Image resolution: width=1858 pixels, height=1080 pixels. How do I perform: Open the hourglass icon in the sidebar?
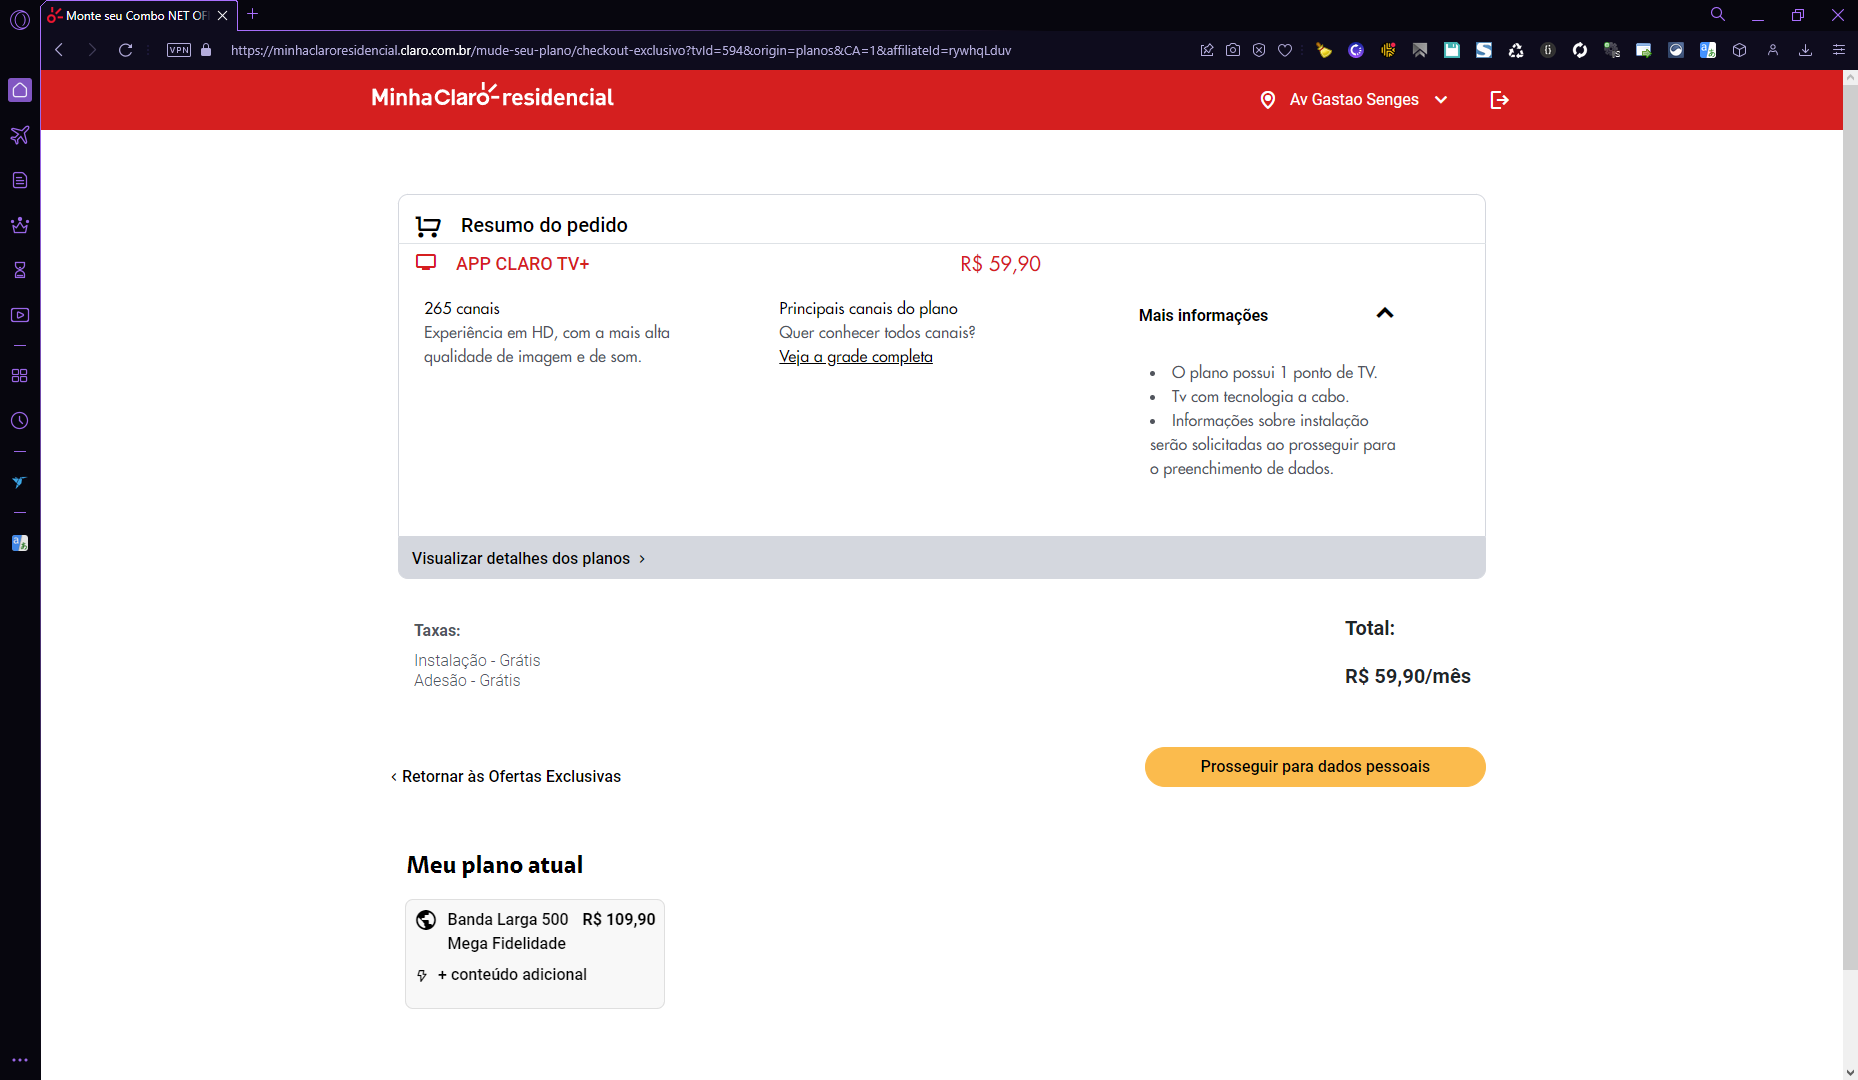click(x=20, y=270)
